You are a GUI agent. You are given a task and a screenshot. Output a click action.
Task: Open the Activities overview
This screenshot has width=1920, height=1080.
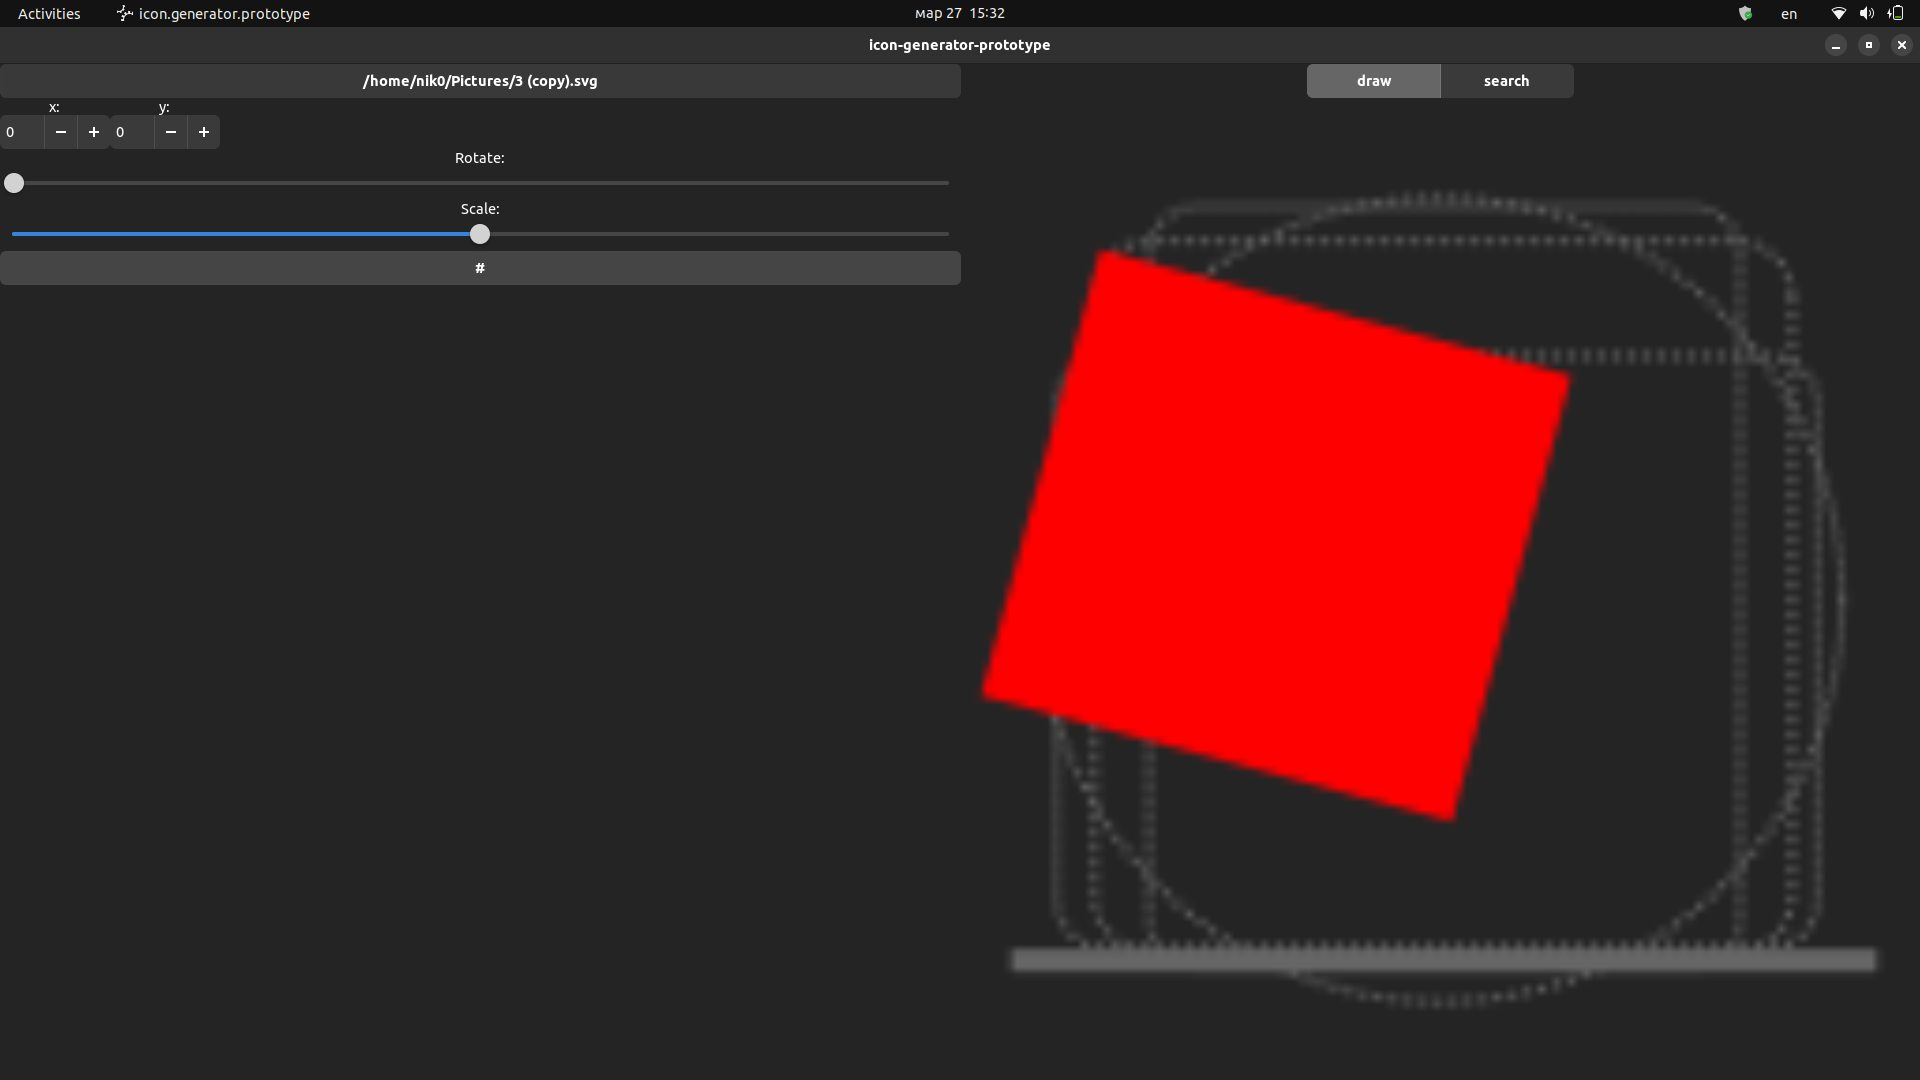(48, 13)
